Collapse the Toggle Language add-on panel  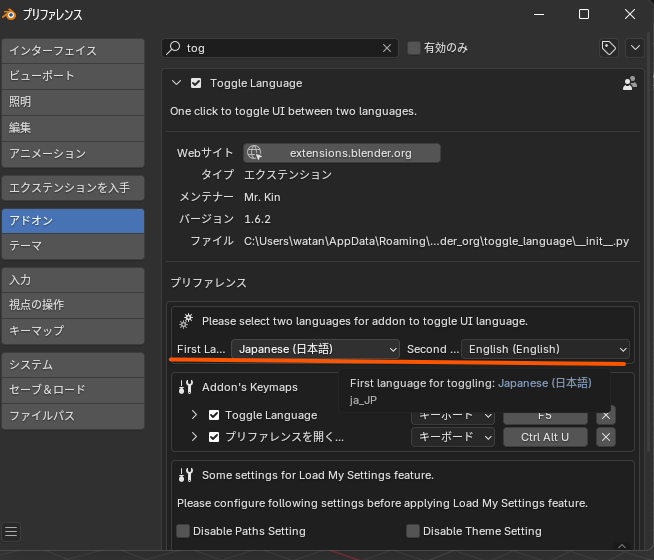tap(177, 83)
